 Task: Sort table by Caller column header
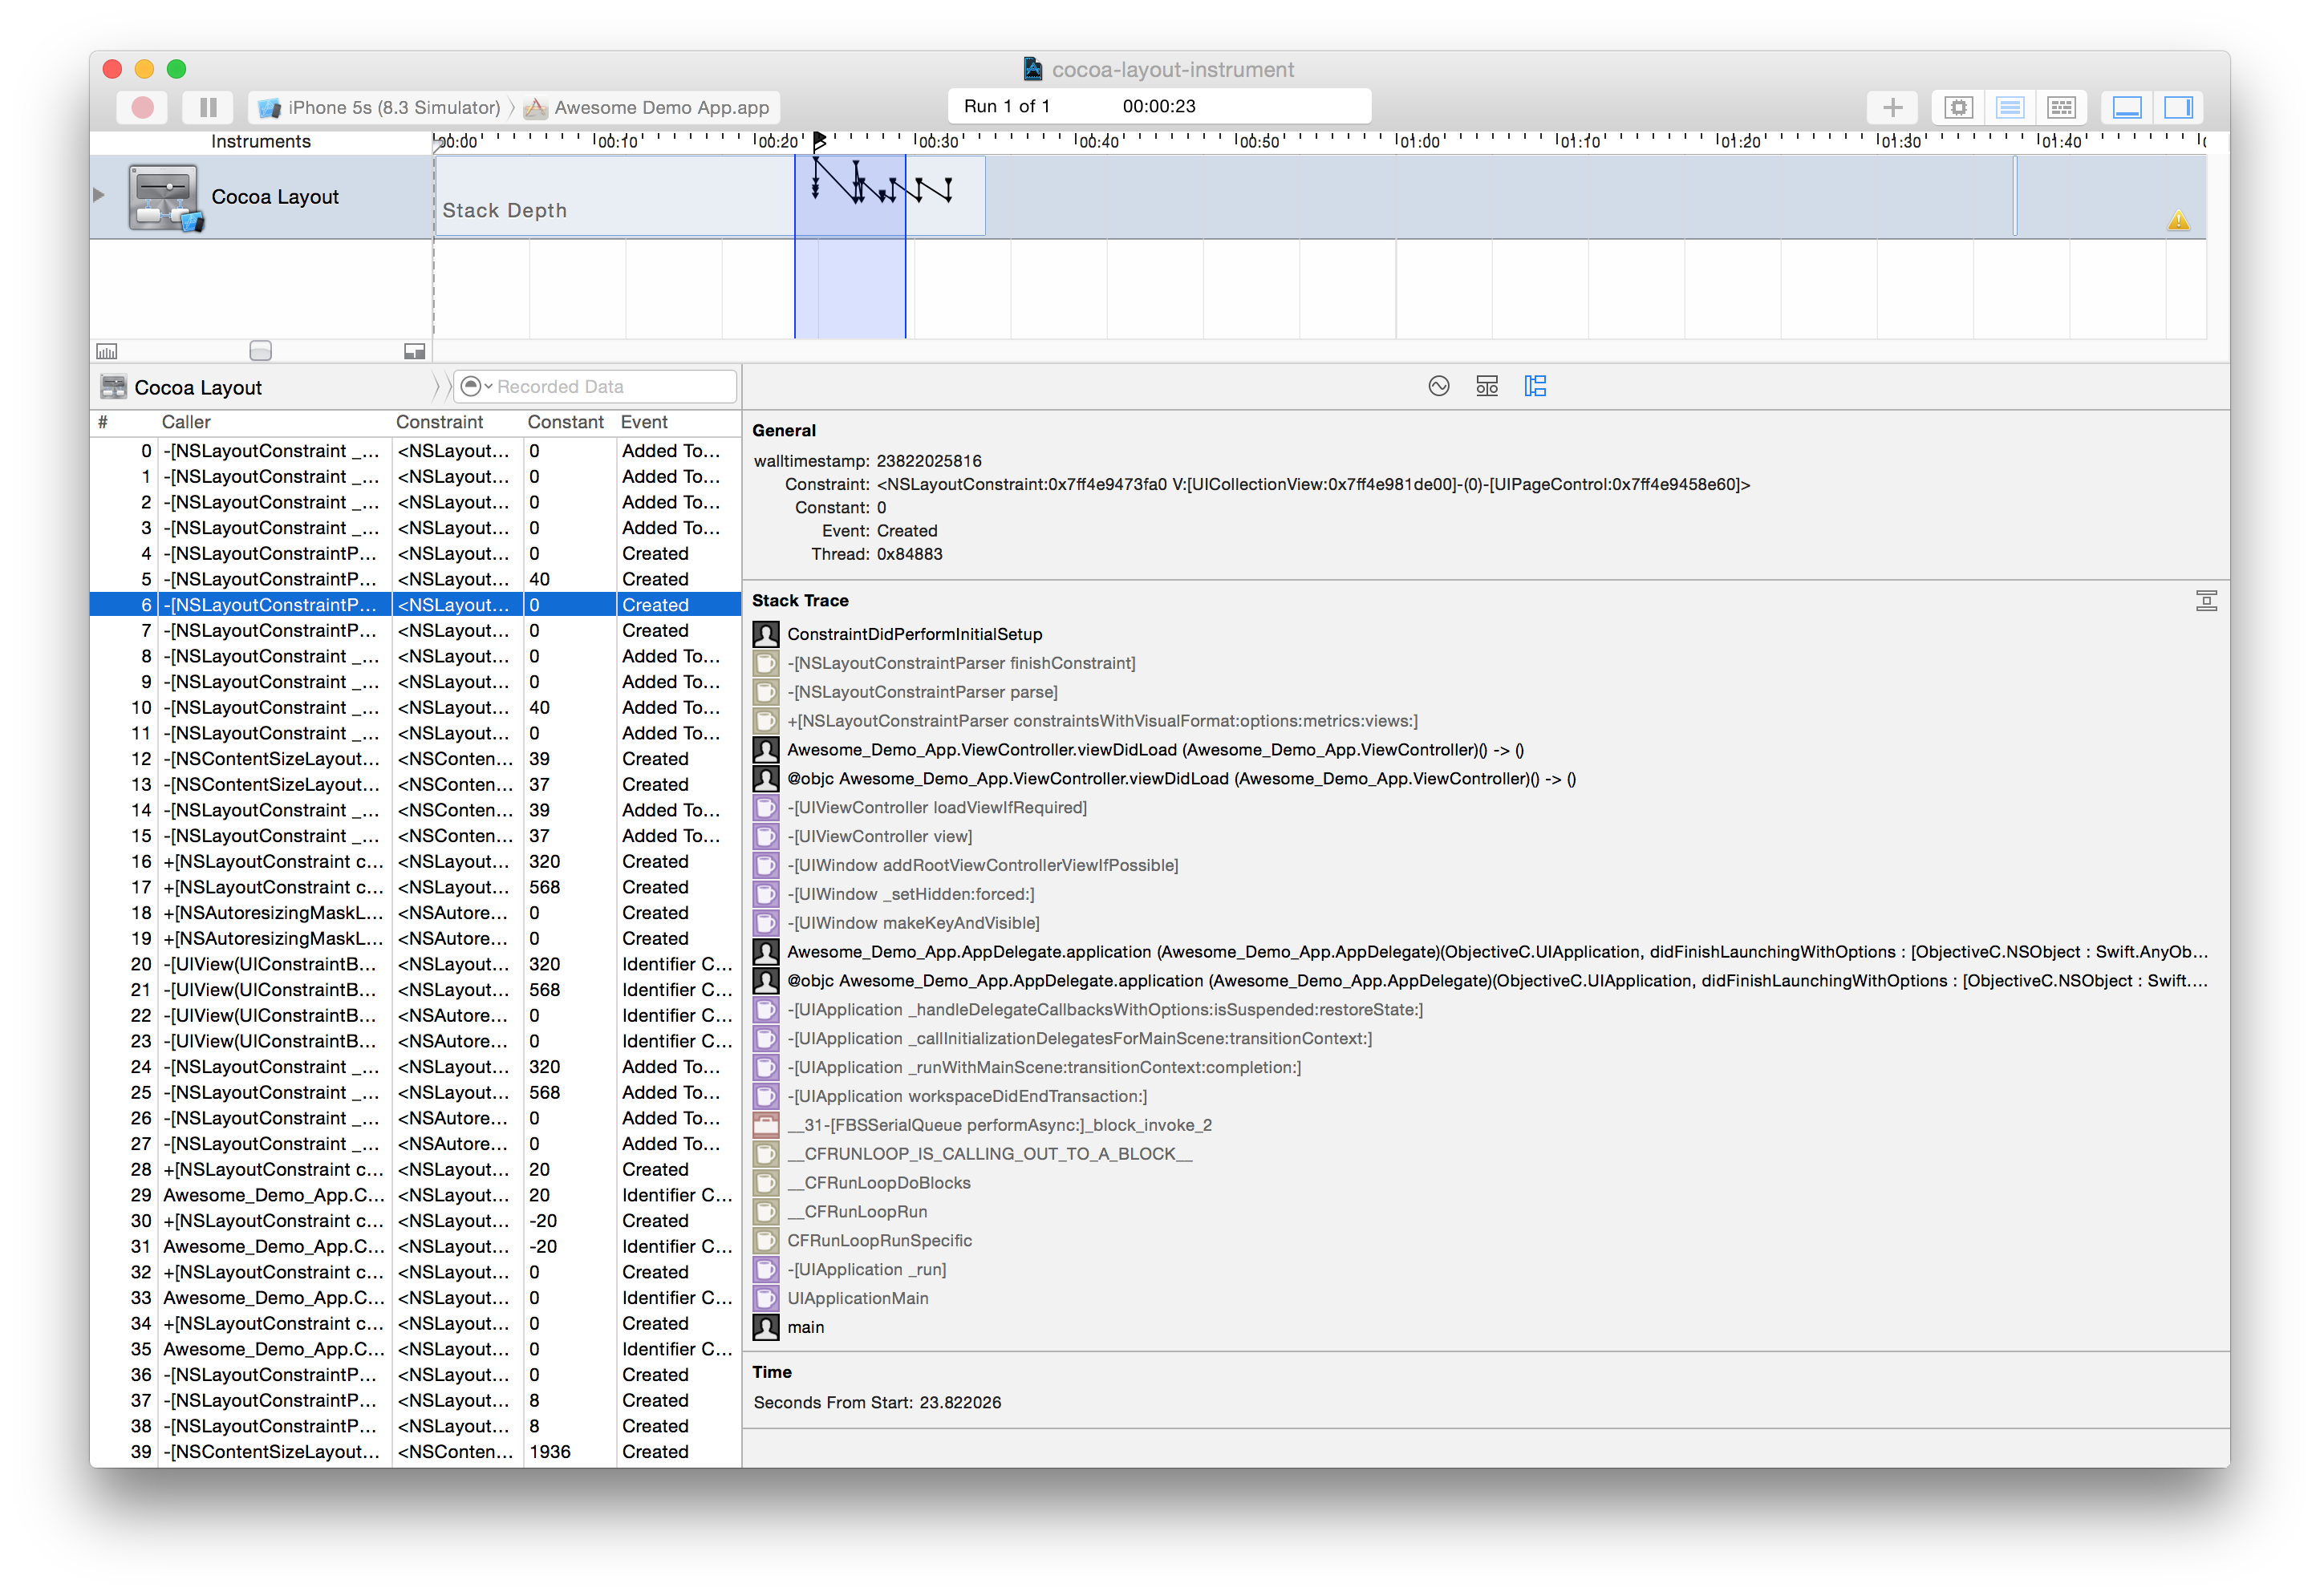[x=274, y=422]
